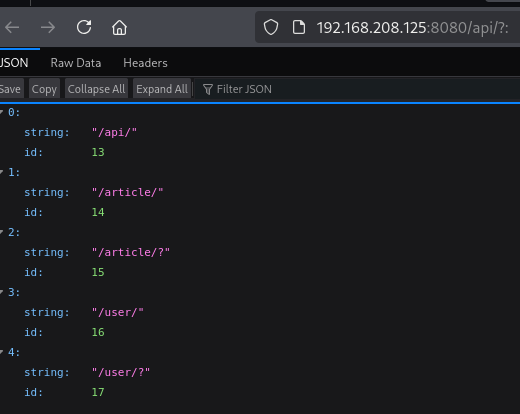Click the Save button
The height and width of the screenshot is (414, 520).
(x=11, y=89)
